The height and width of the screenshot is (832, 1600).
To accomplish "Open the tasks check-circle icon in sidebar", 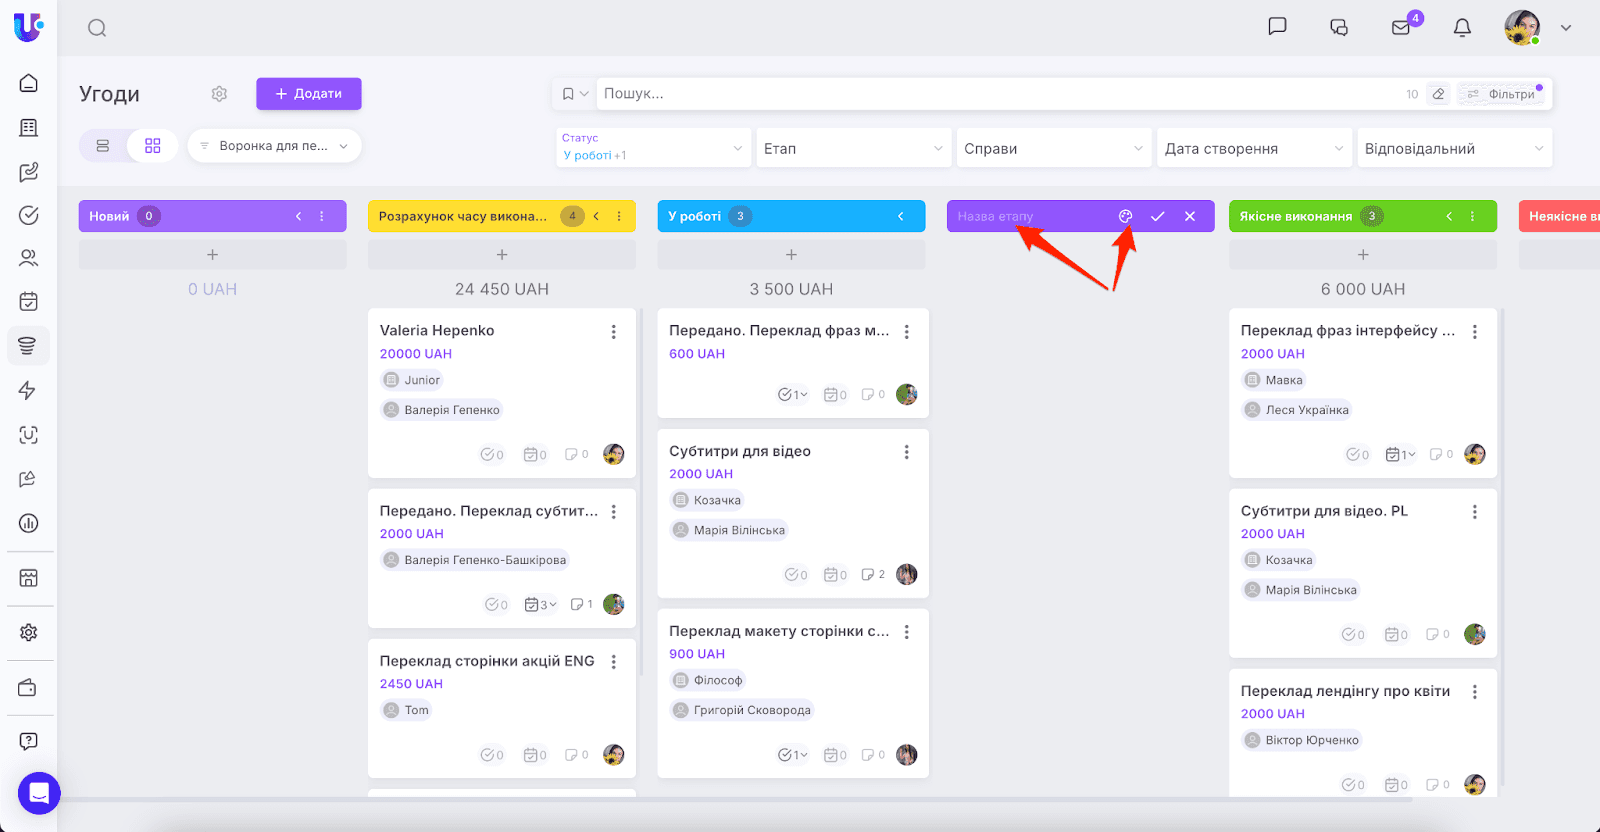I will 29,215.
